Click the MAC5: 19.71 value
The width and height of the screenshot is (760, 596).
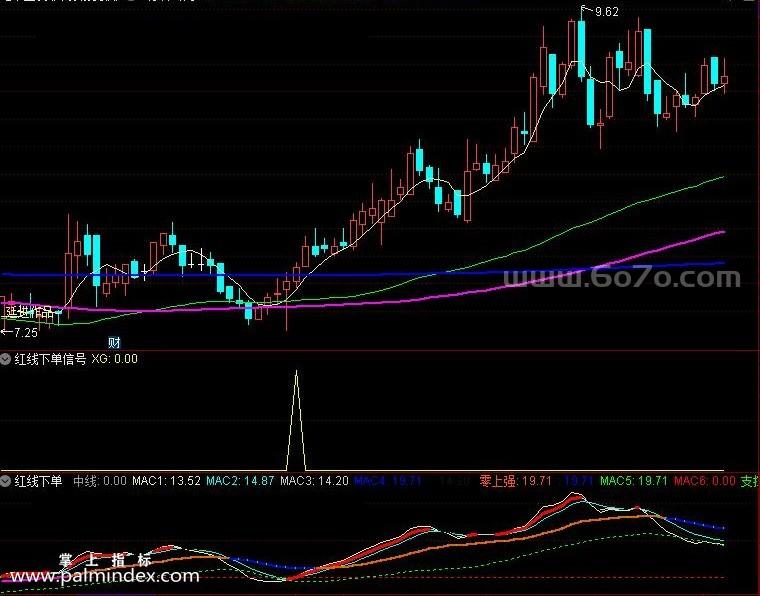point(634,481)
